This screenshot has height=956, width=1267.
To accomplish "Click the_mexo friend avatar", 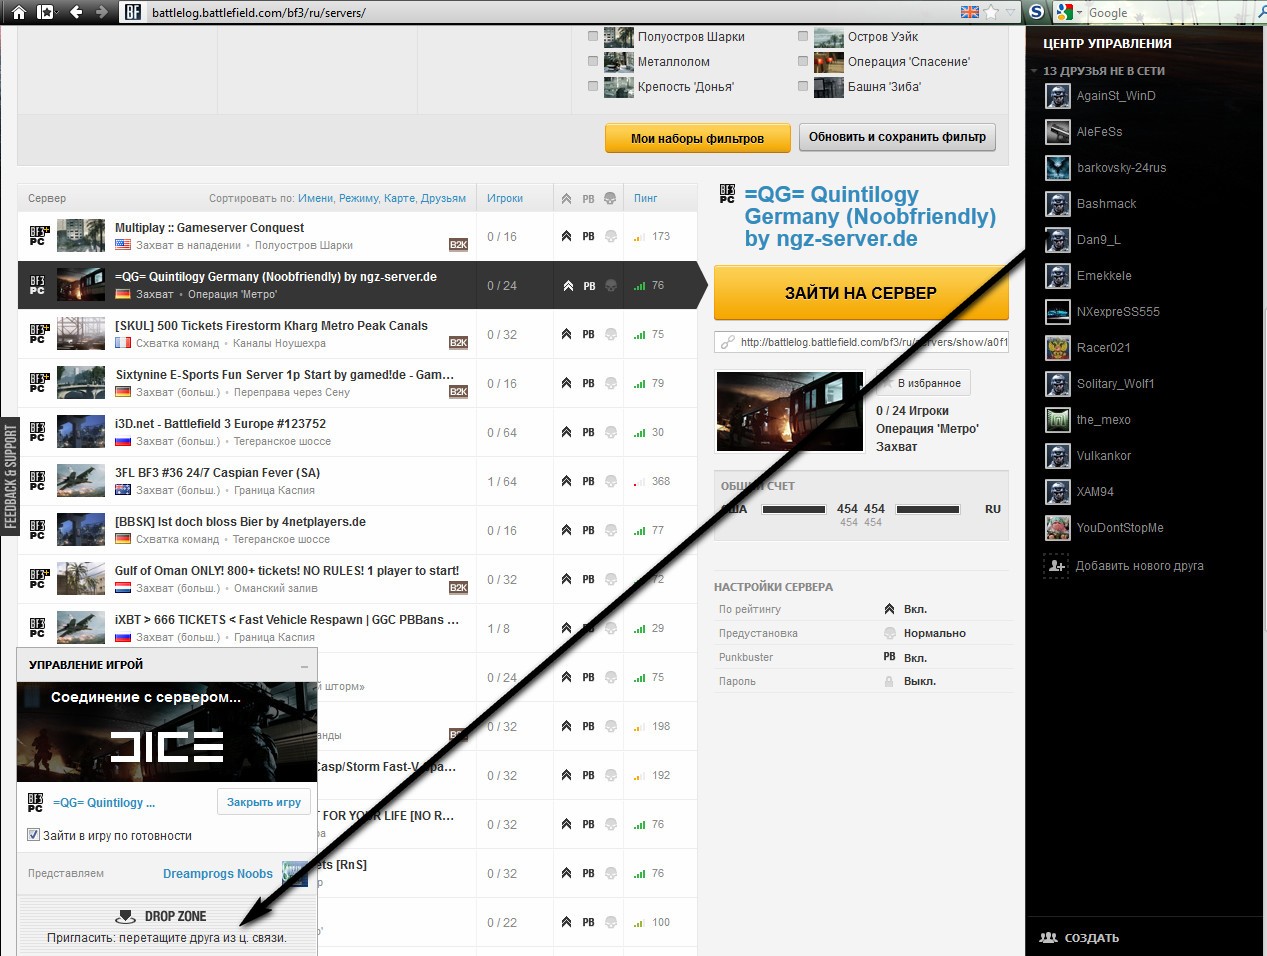I will pos(1058,420).
